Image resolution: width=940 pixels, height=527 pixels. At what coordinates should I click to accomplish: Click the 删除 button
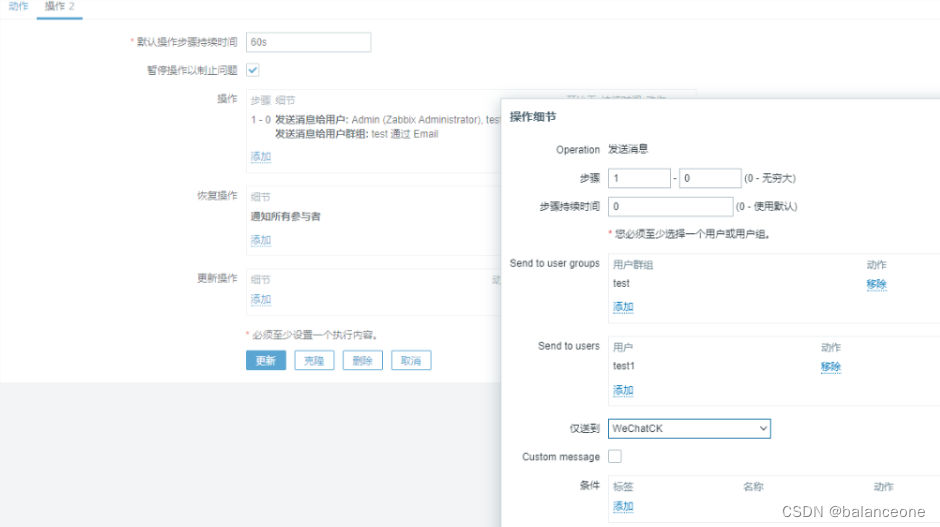coord(362,360)
